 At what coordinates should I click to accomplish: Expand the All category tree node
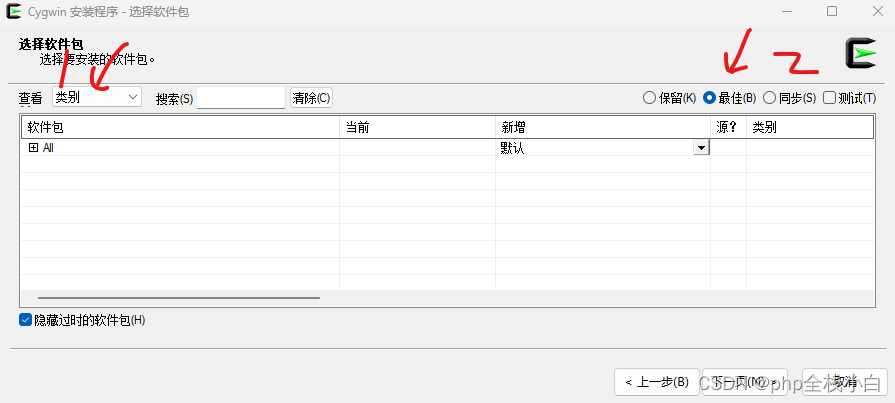tap(33, 148)
